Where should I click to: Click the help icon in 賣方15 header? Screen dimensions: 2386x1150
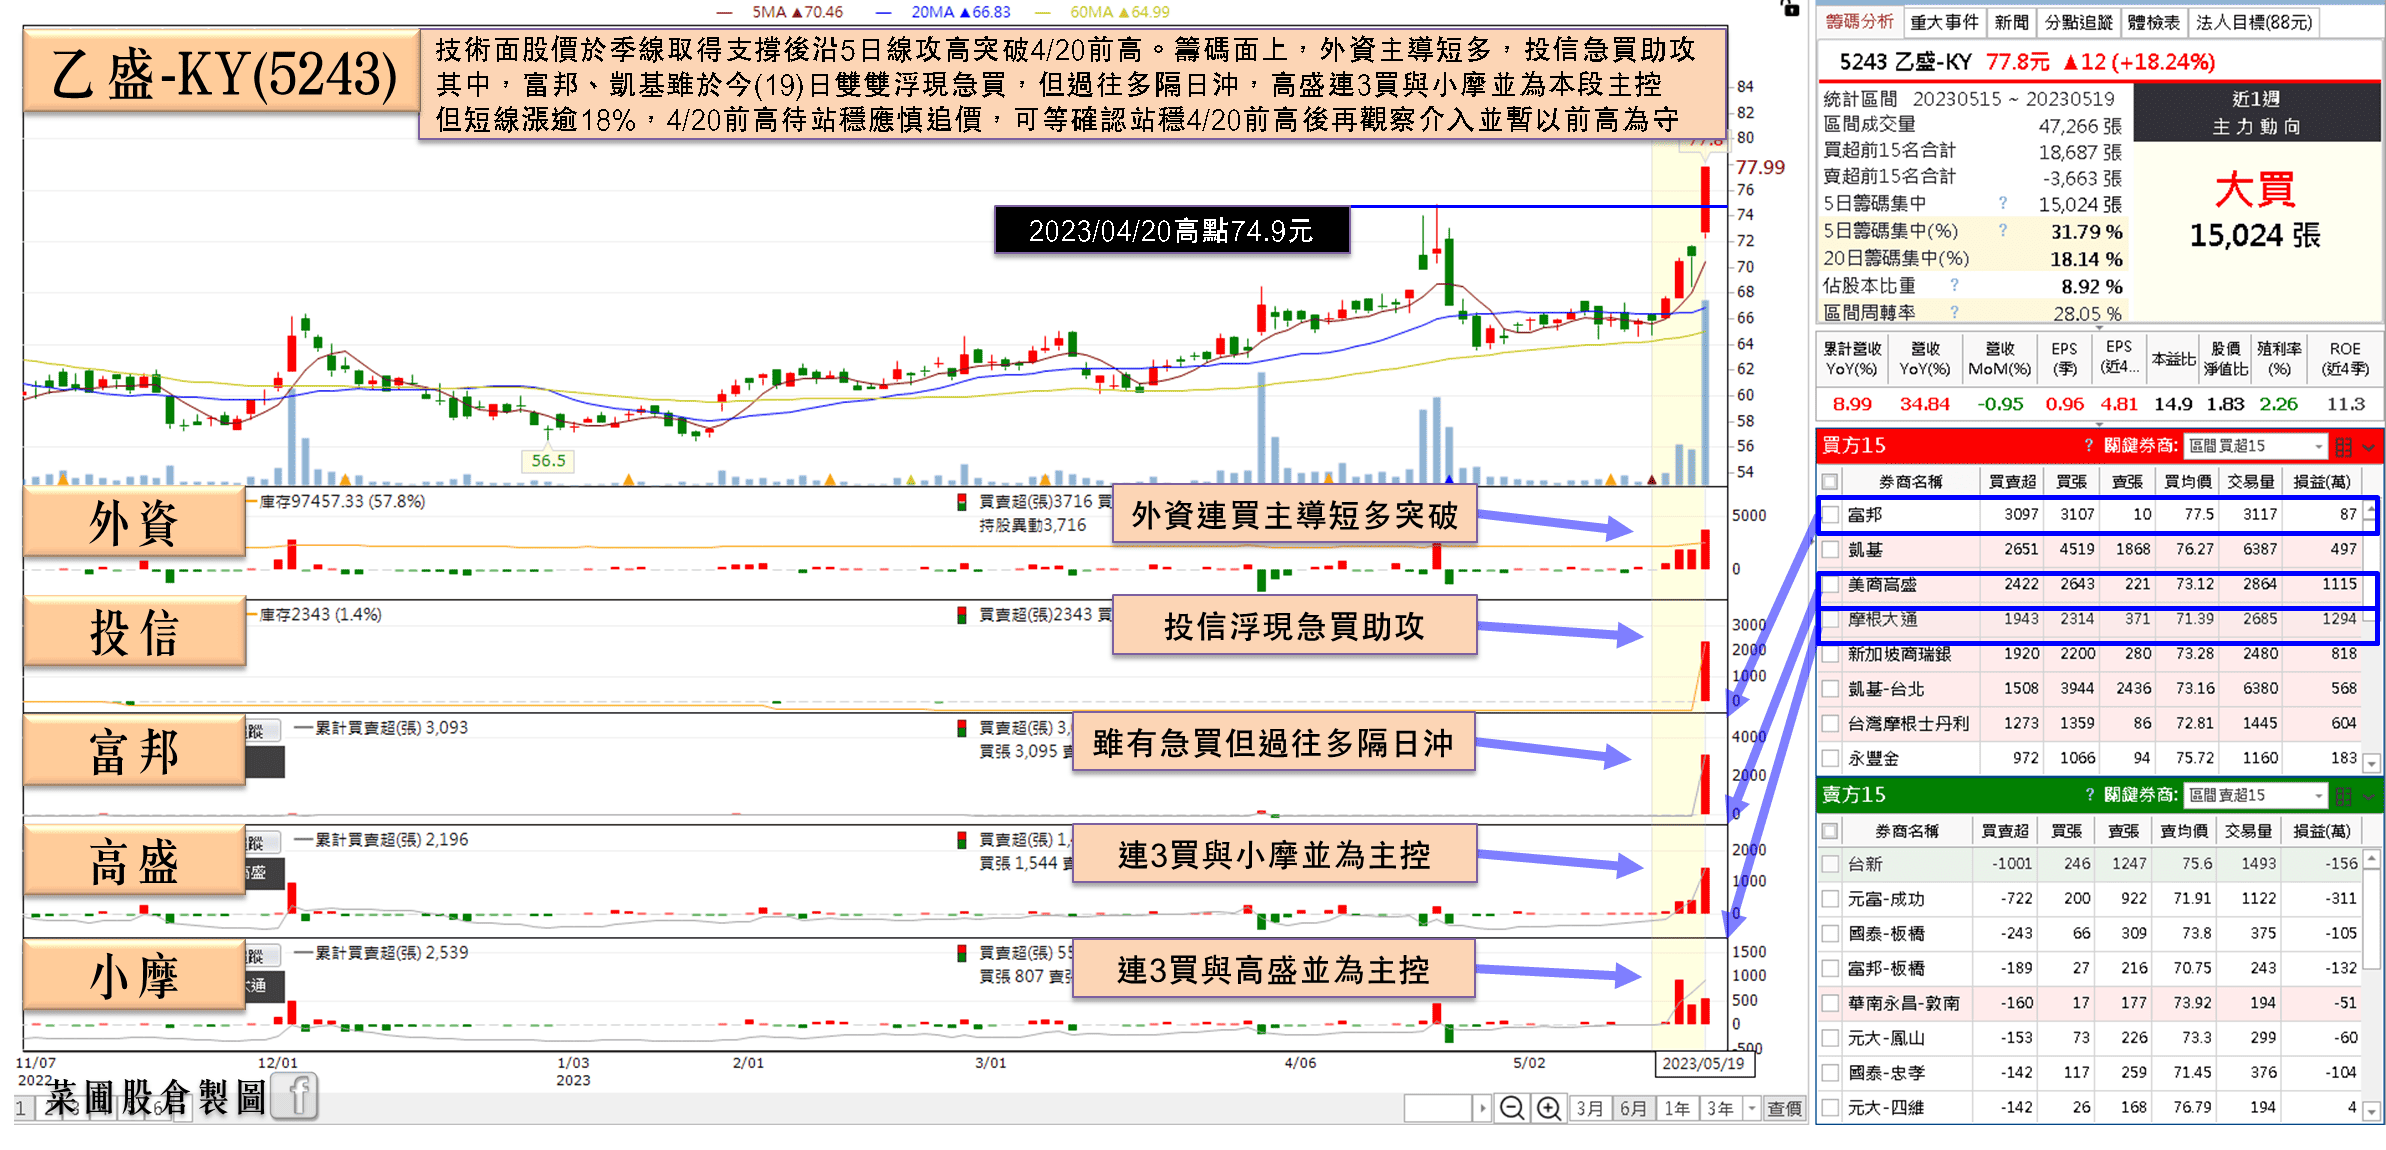2088,794
